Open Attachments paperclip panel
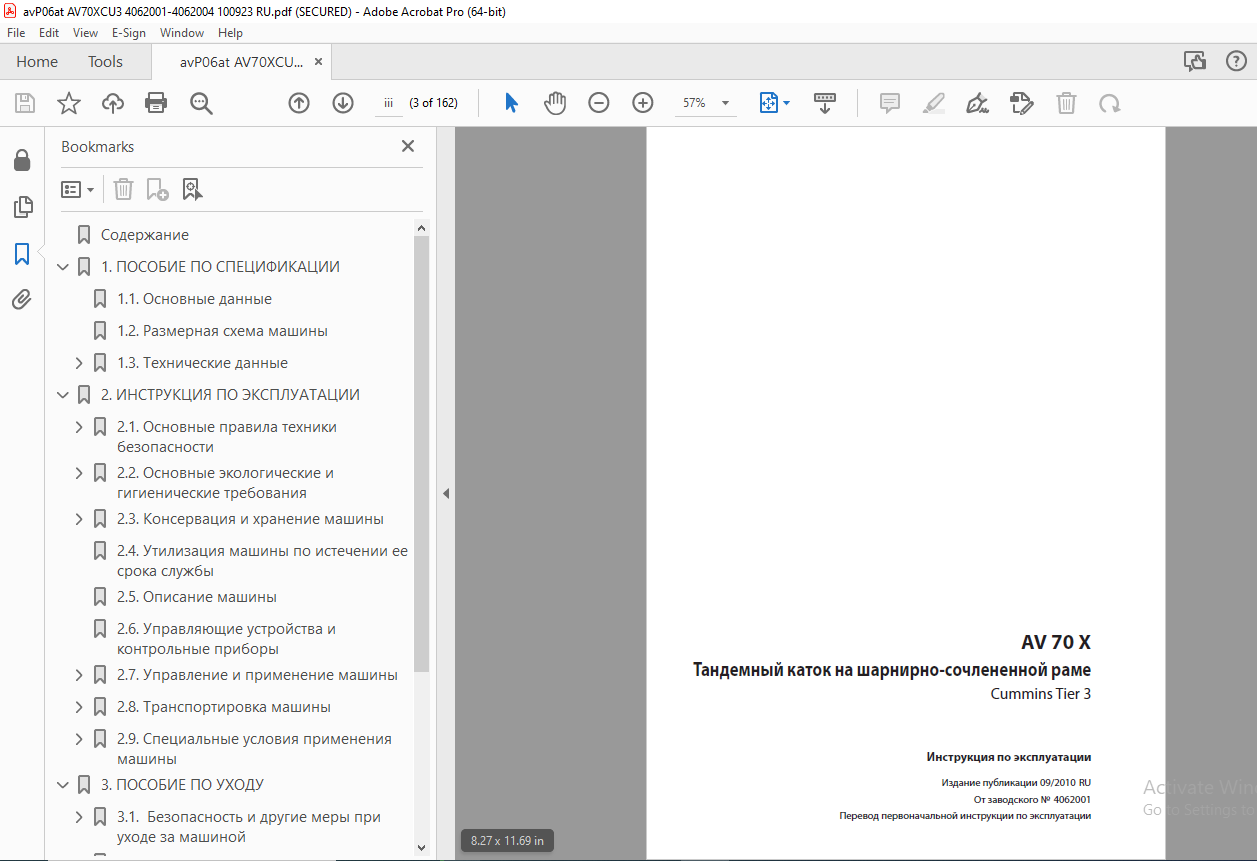This screenshot has height=861, width=1257. (22, 299)
